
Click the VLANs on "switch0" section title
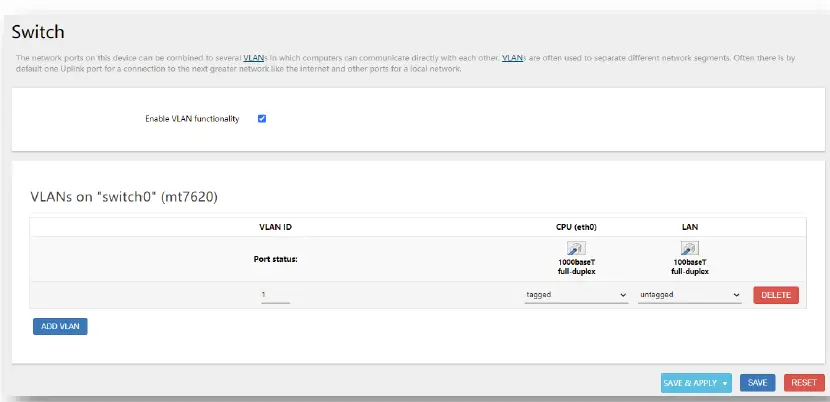tap(124, 197)
